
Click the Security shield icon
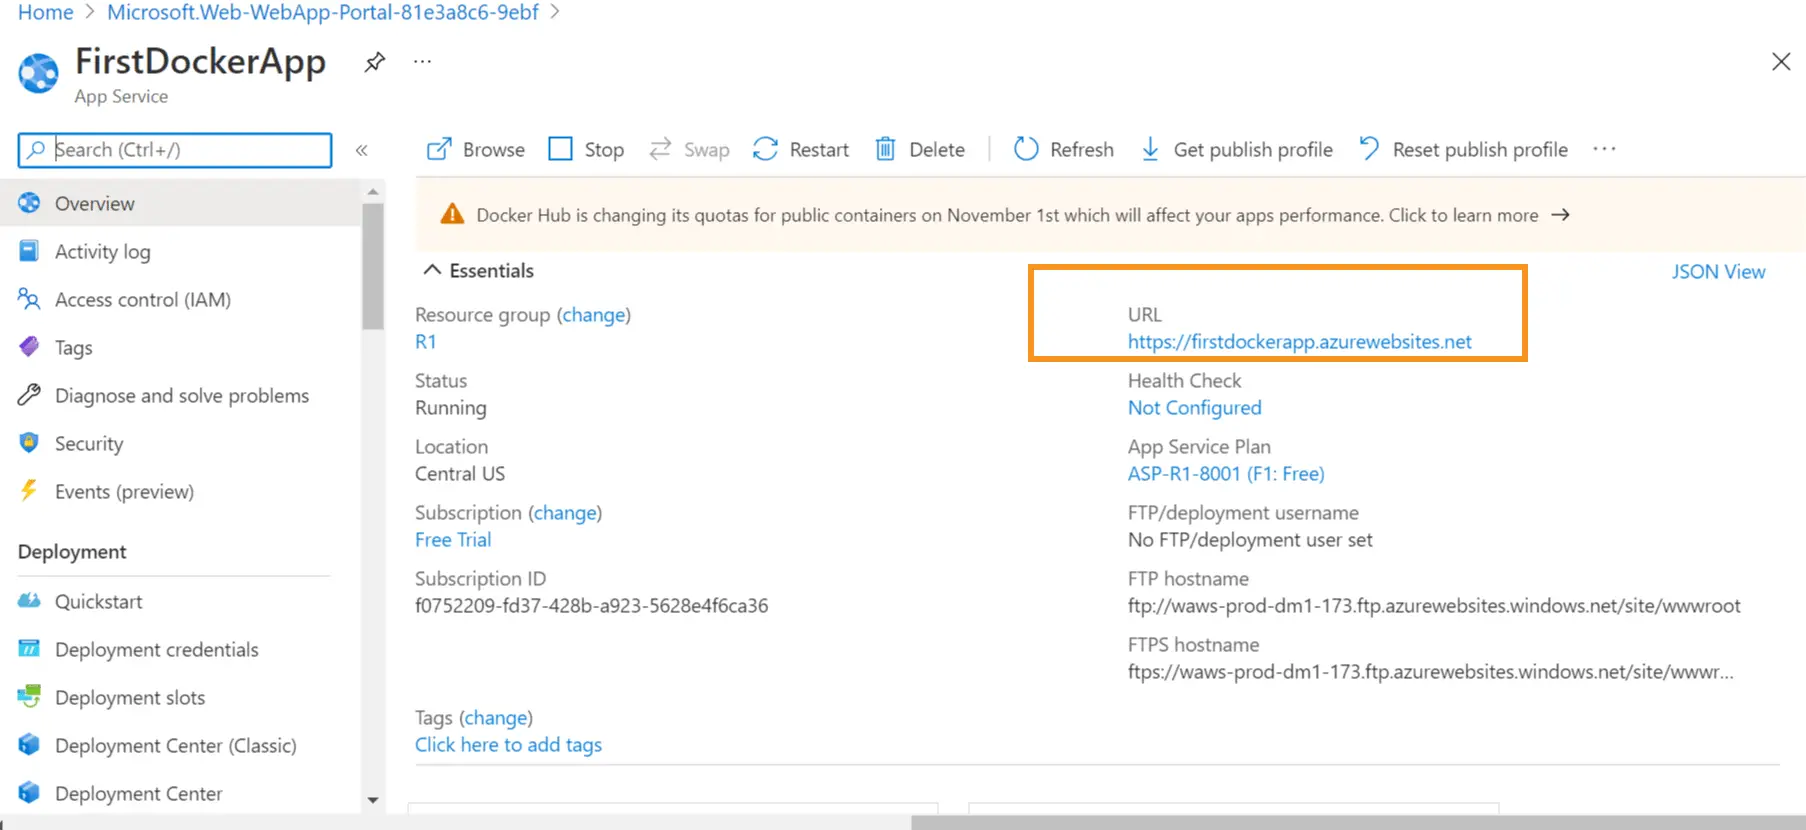tap(29, 443)
